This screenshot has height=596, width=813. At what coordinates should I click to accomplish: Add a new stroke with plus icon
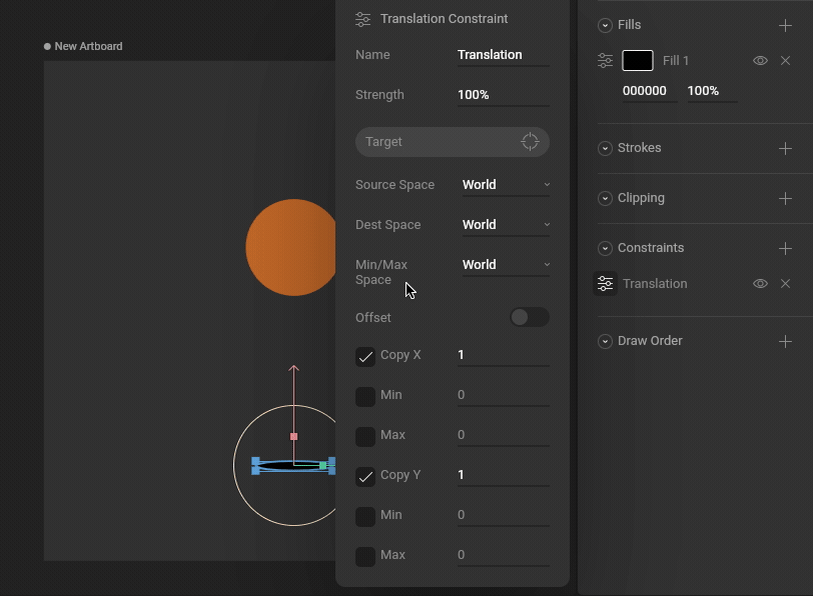[785, 148]
